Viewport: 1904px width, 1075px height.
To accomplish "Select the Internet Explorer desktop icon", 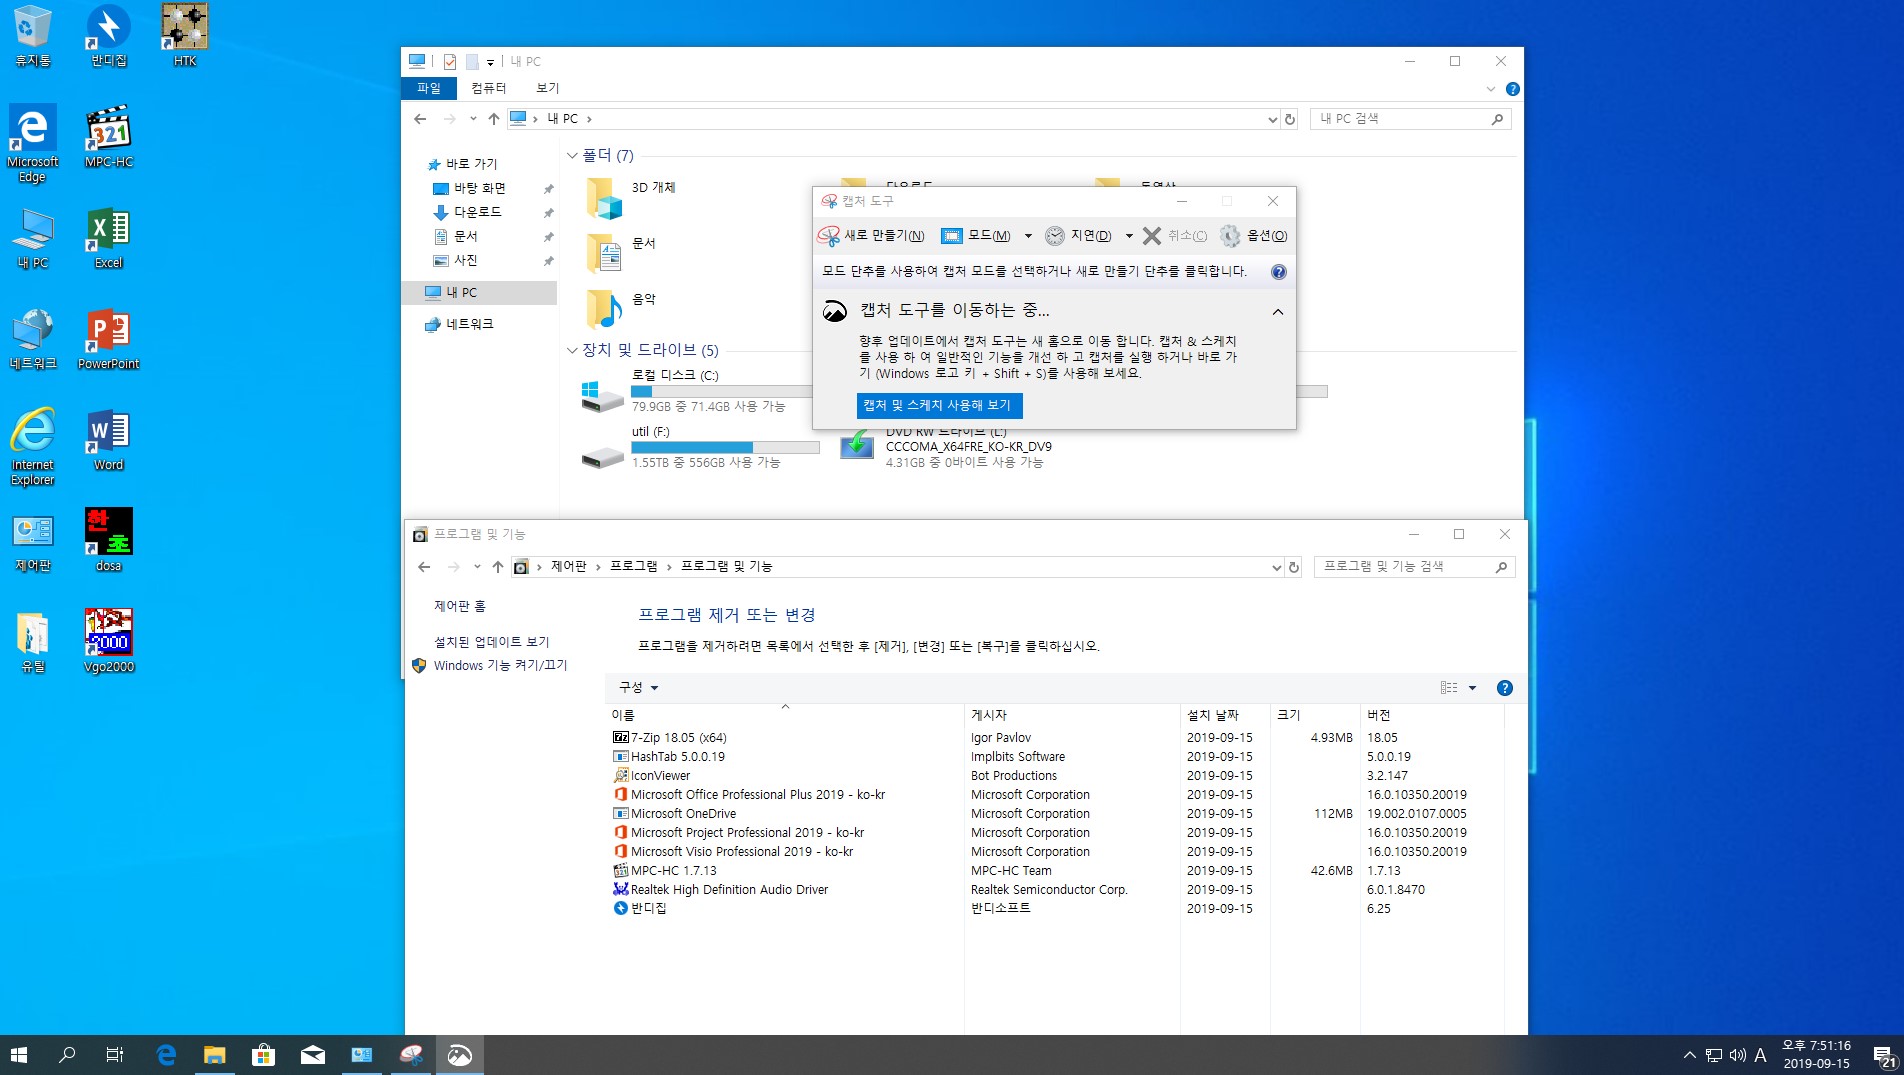I will [32, 447].
